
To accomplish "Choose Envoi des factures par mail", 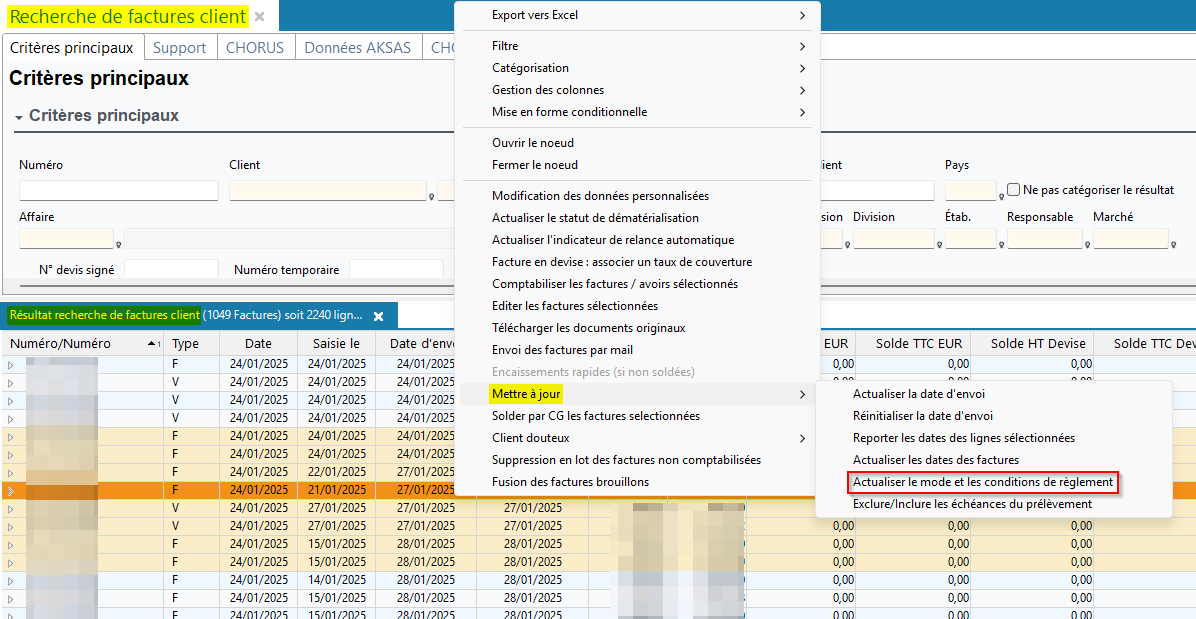I will (562, 350).
